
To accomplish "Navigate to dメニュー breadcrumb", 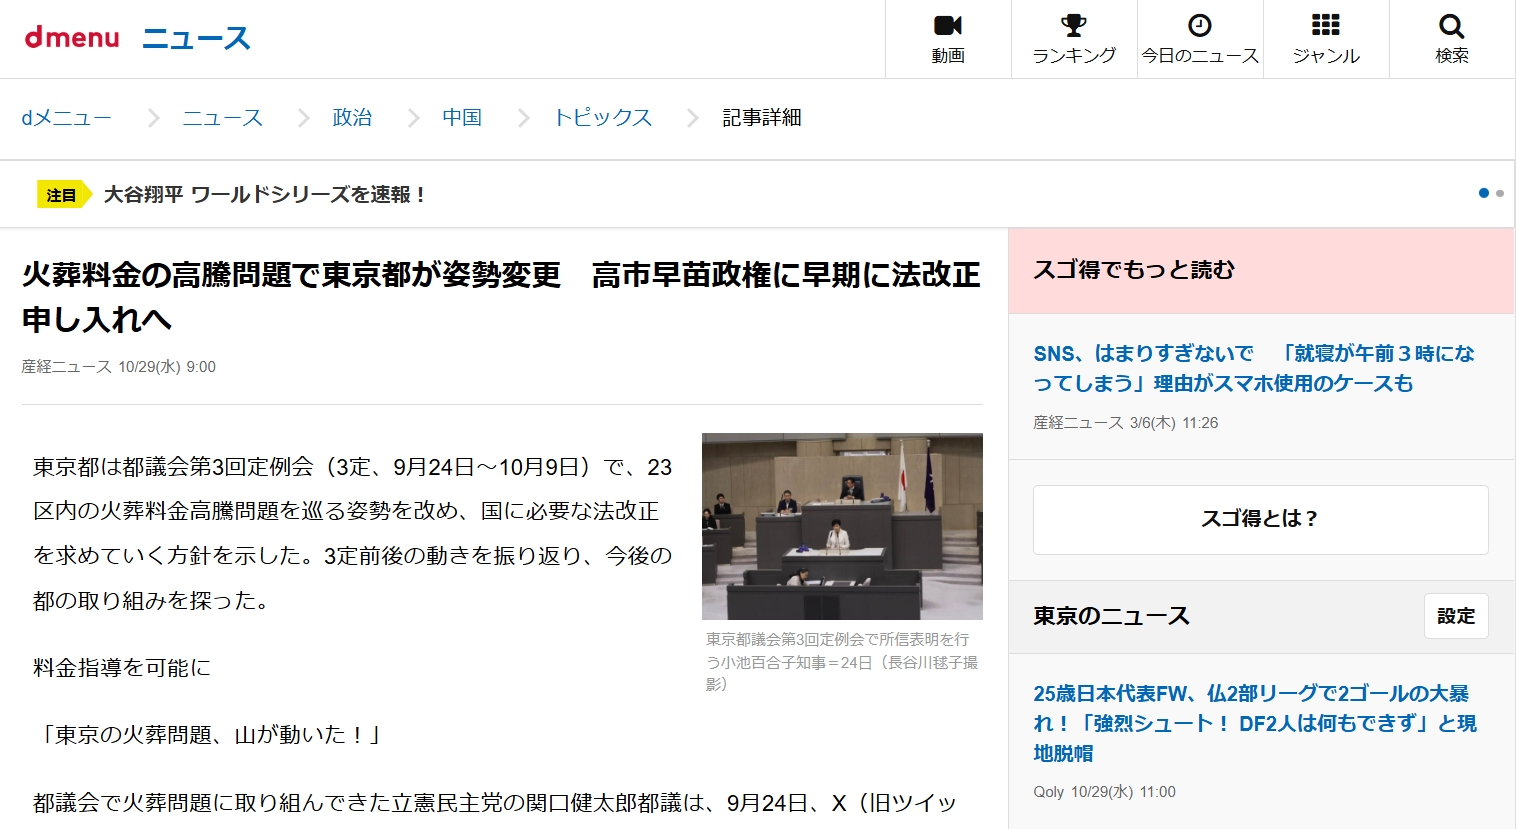I will click(x=67, y=118).
